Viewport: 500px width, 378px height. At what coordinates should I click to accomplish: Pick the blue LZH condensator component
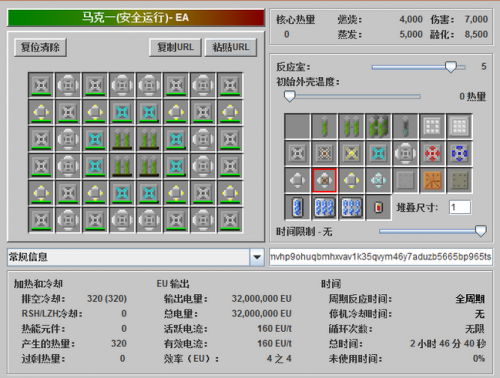459,154
